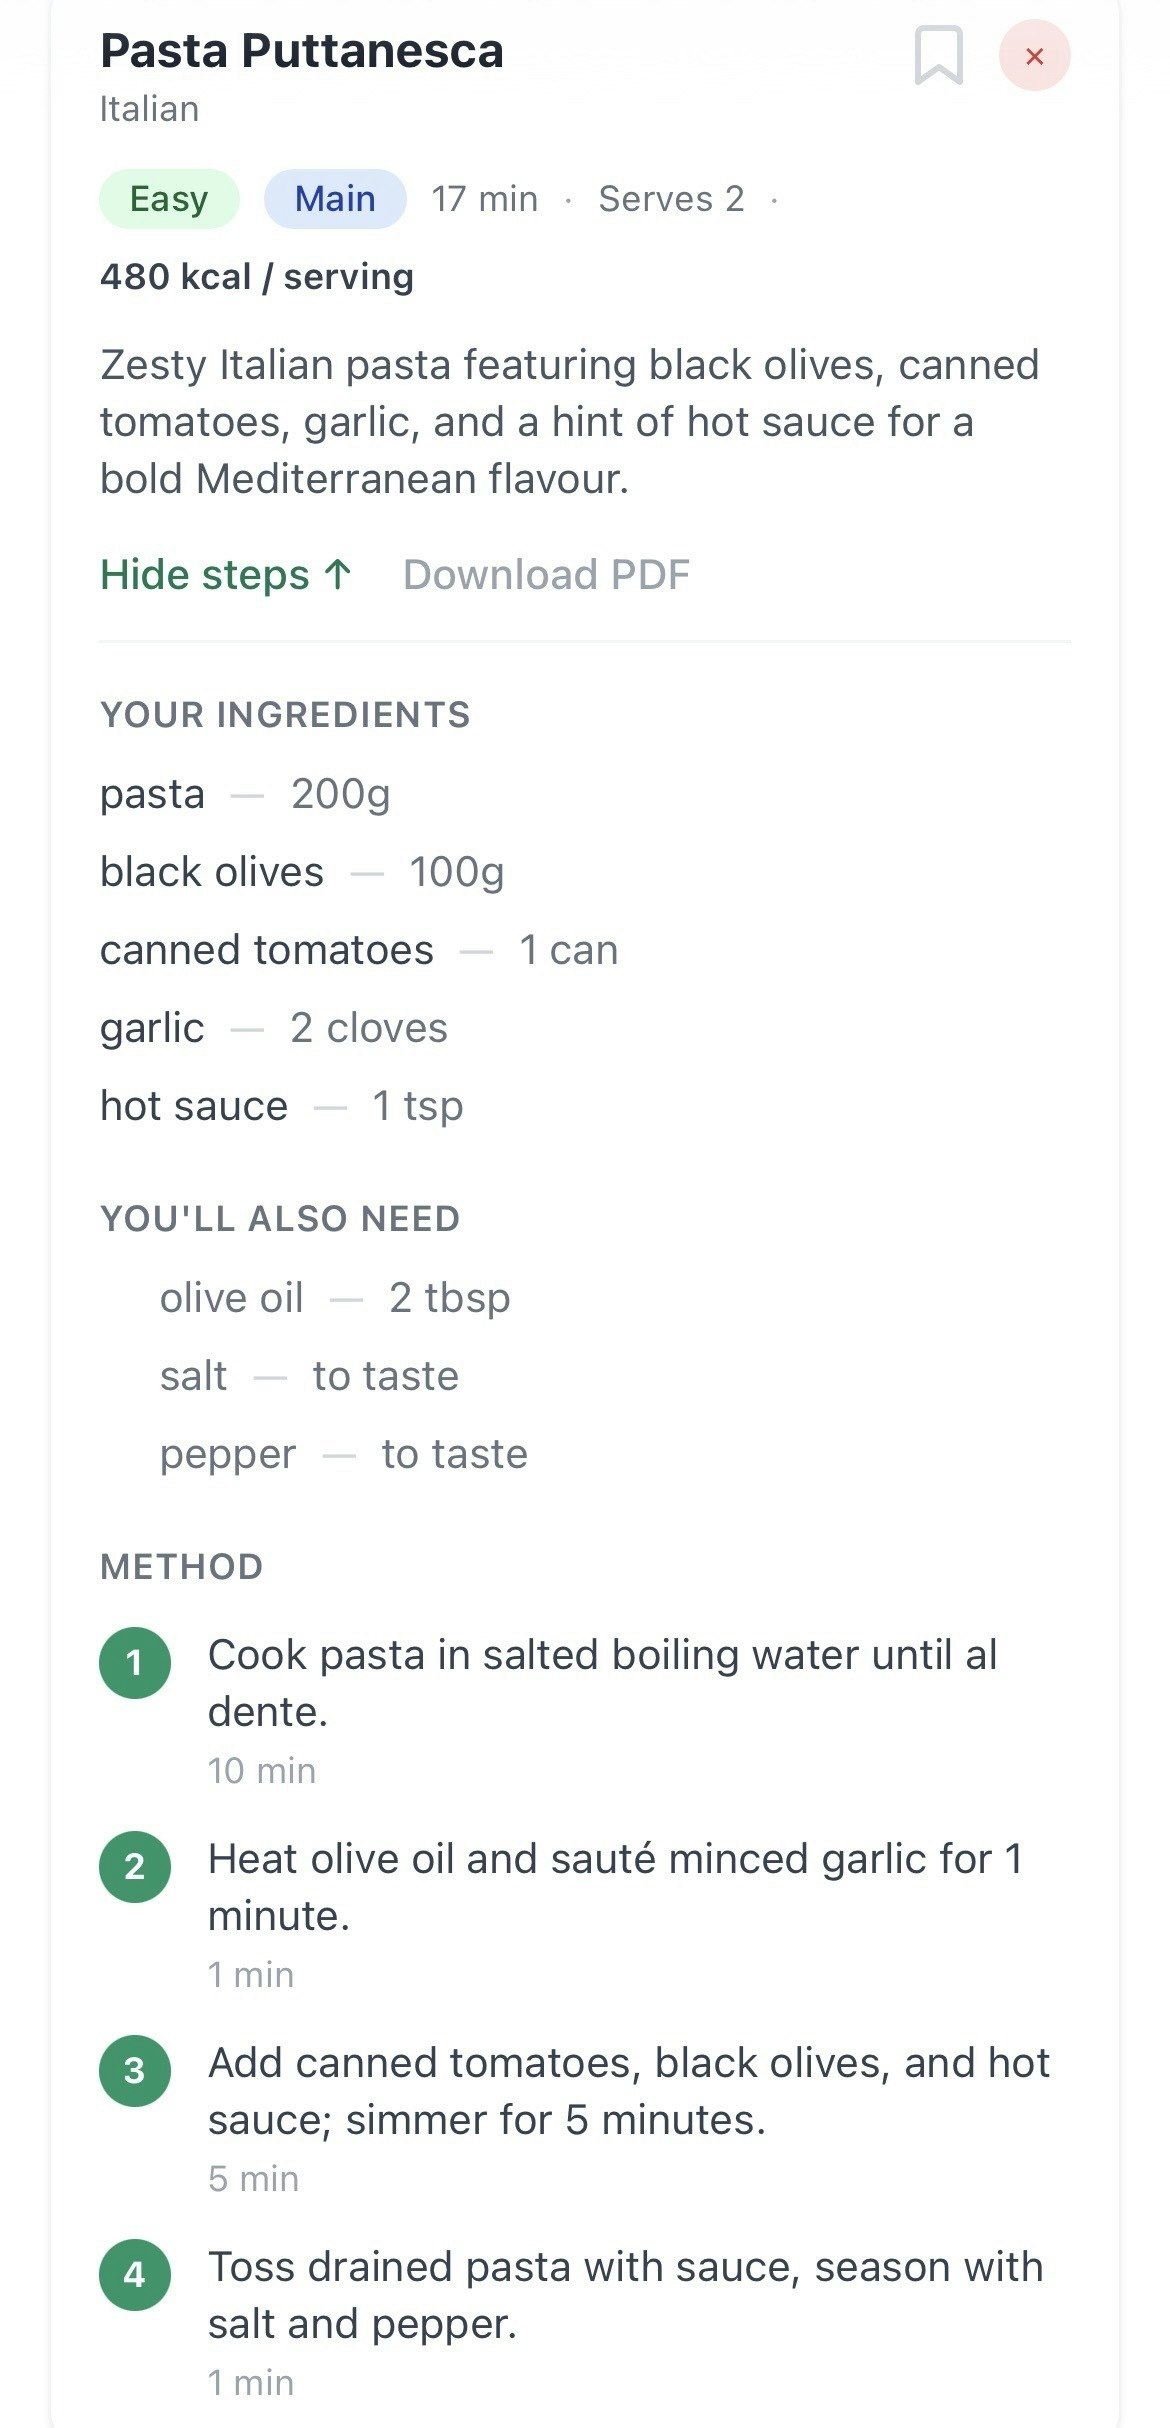Click the hot sauce ingredient row
The width and height of the screenshot is (1170, 2428).
pyautogui.click(x=282, y=1106)
